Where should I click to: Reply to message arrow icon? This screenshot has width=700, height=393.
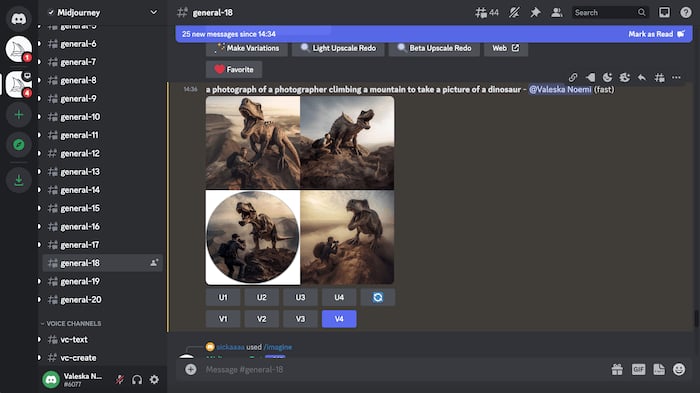coord(642,78)
